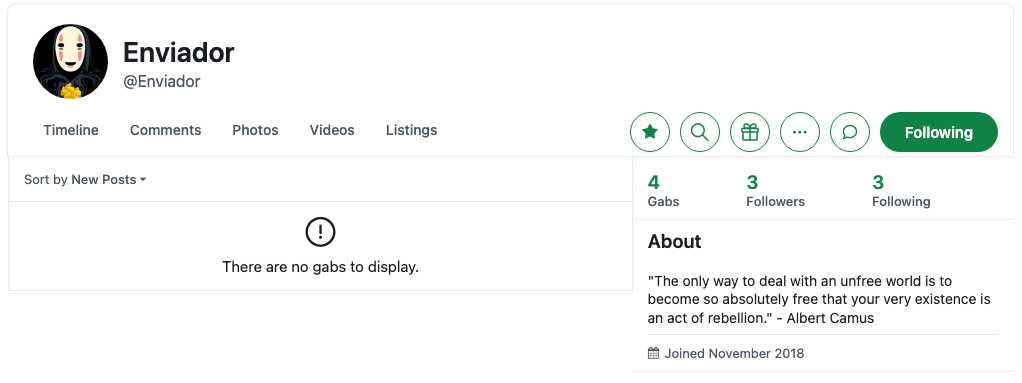Click the star favorite icon button
Screen dimensions: 1022x383
click(650, 132)
